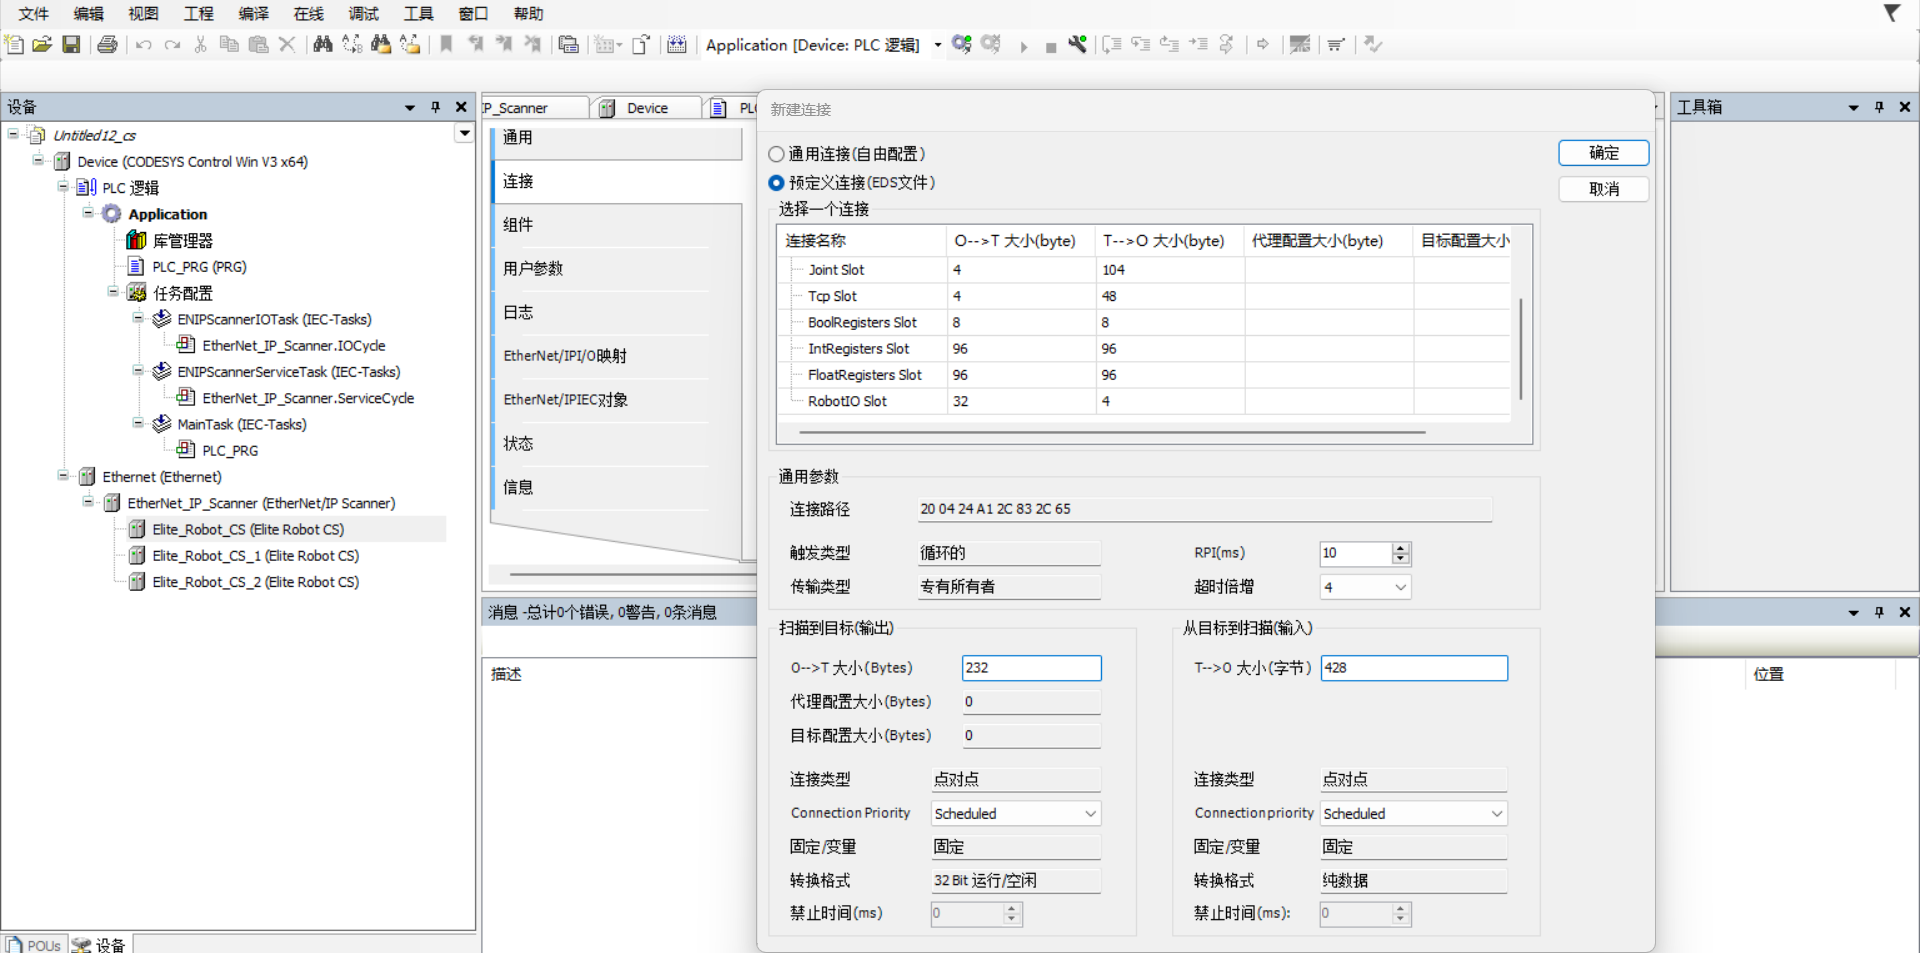Image resolution: width=1920 pixels, height=953 pixels.
Task: Click the binoculars Find icon
Action: pyautogui.click(x=322, y=44)
